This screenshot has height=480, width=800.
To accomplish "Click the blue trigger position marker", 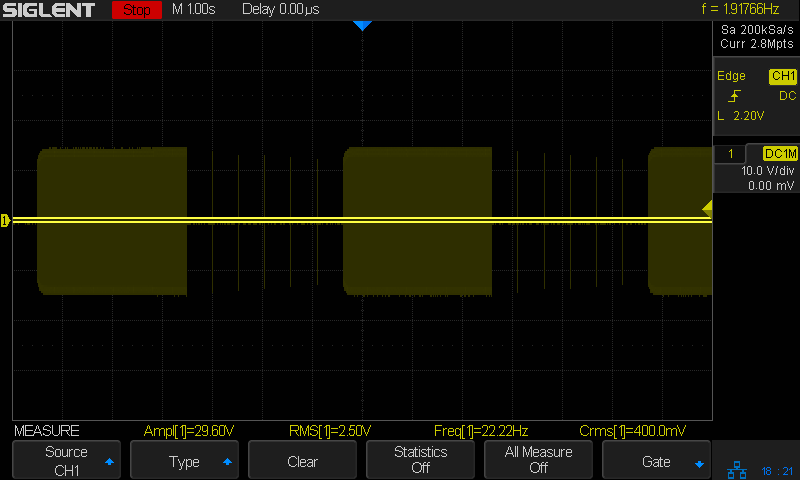I will [x=362, y=26].
